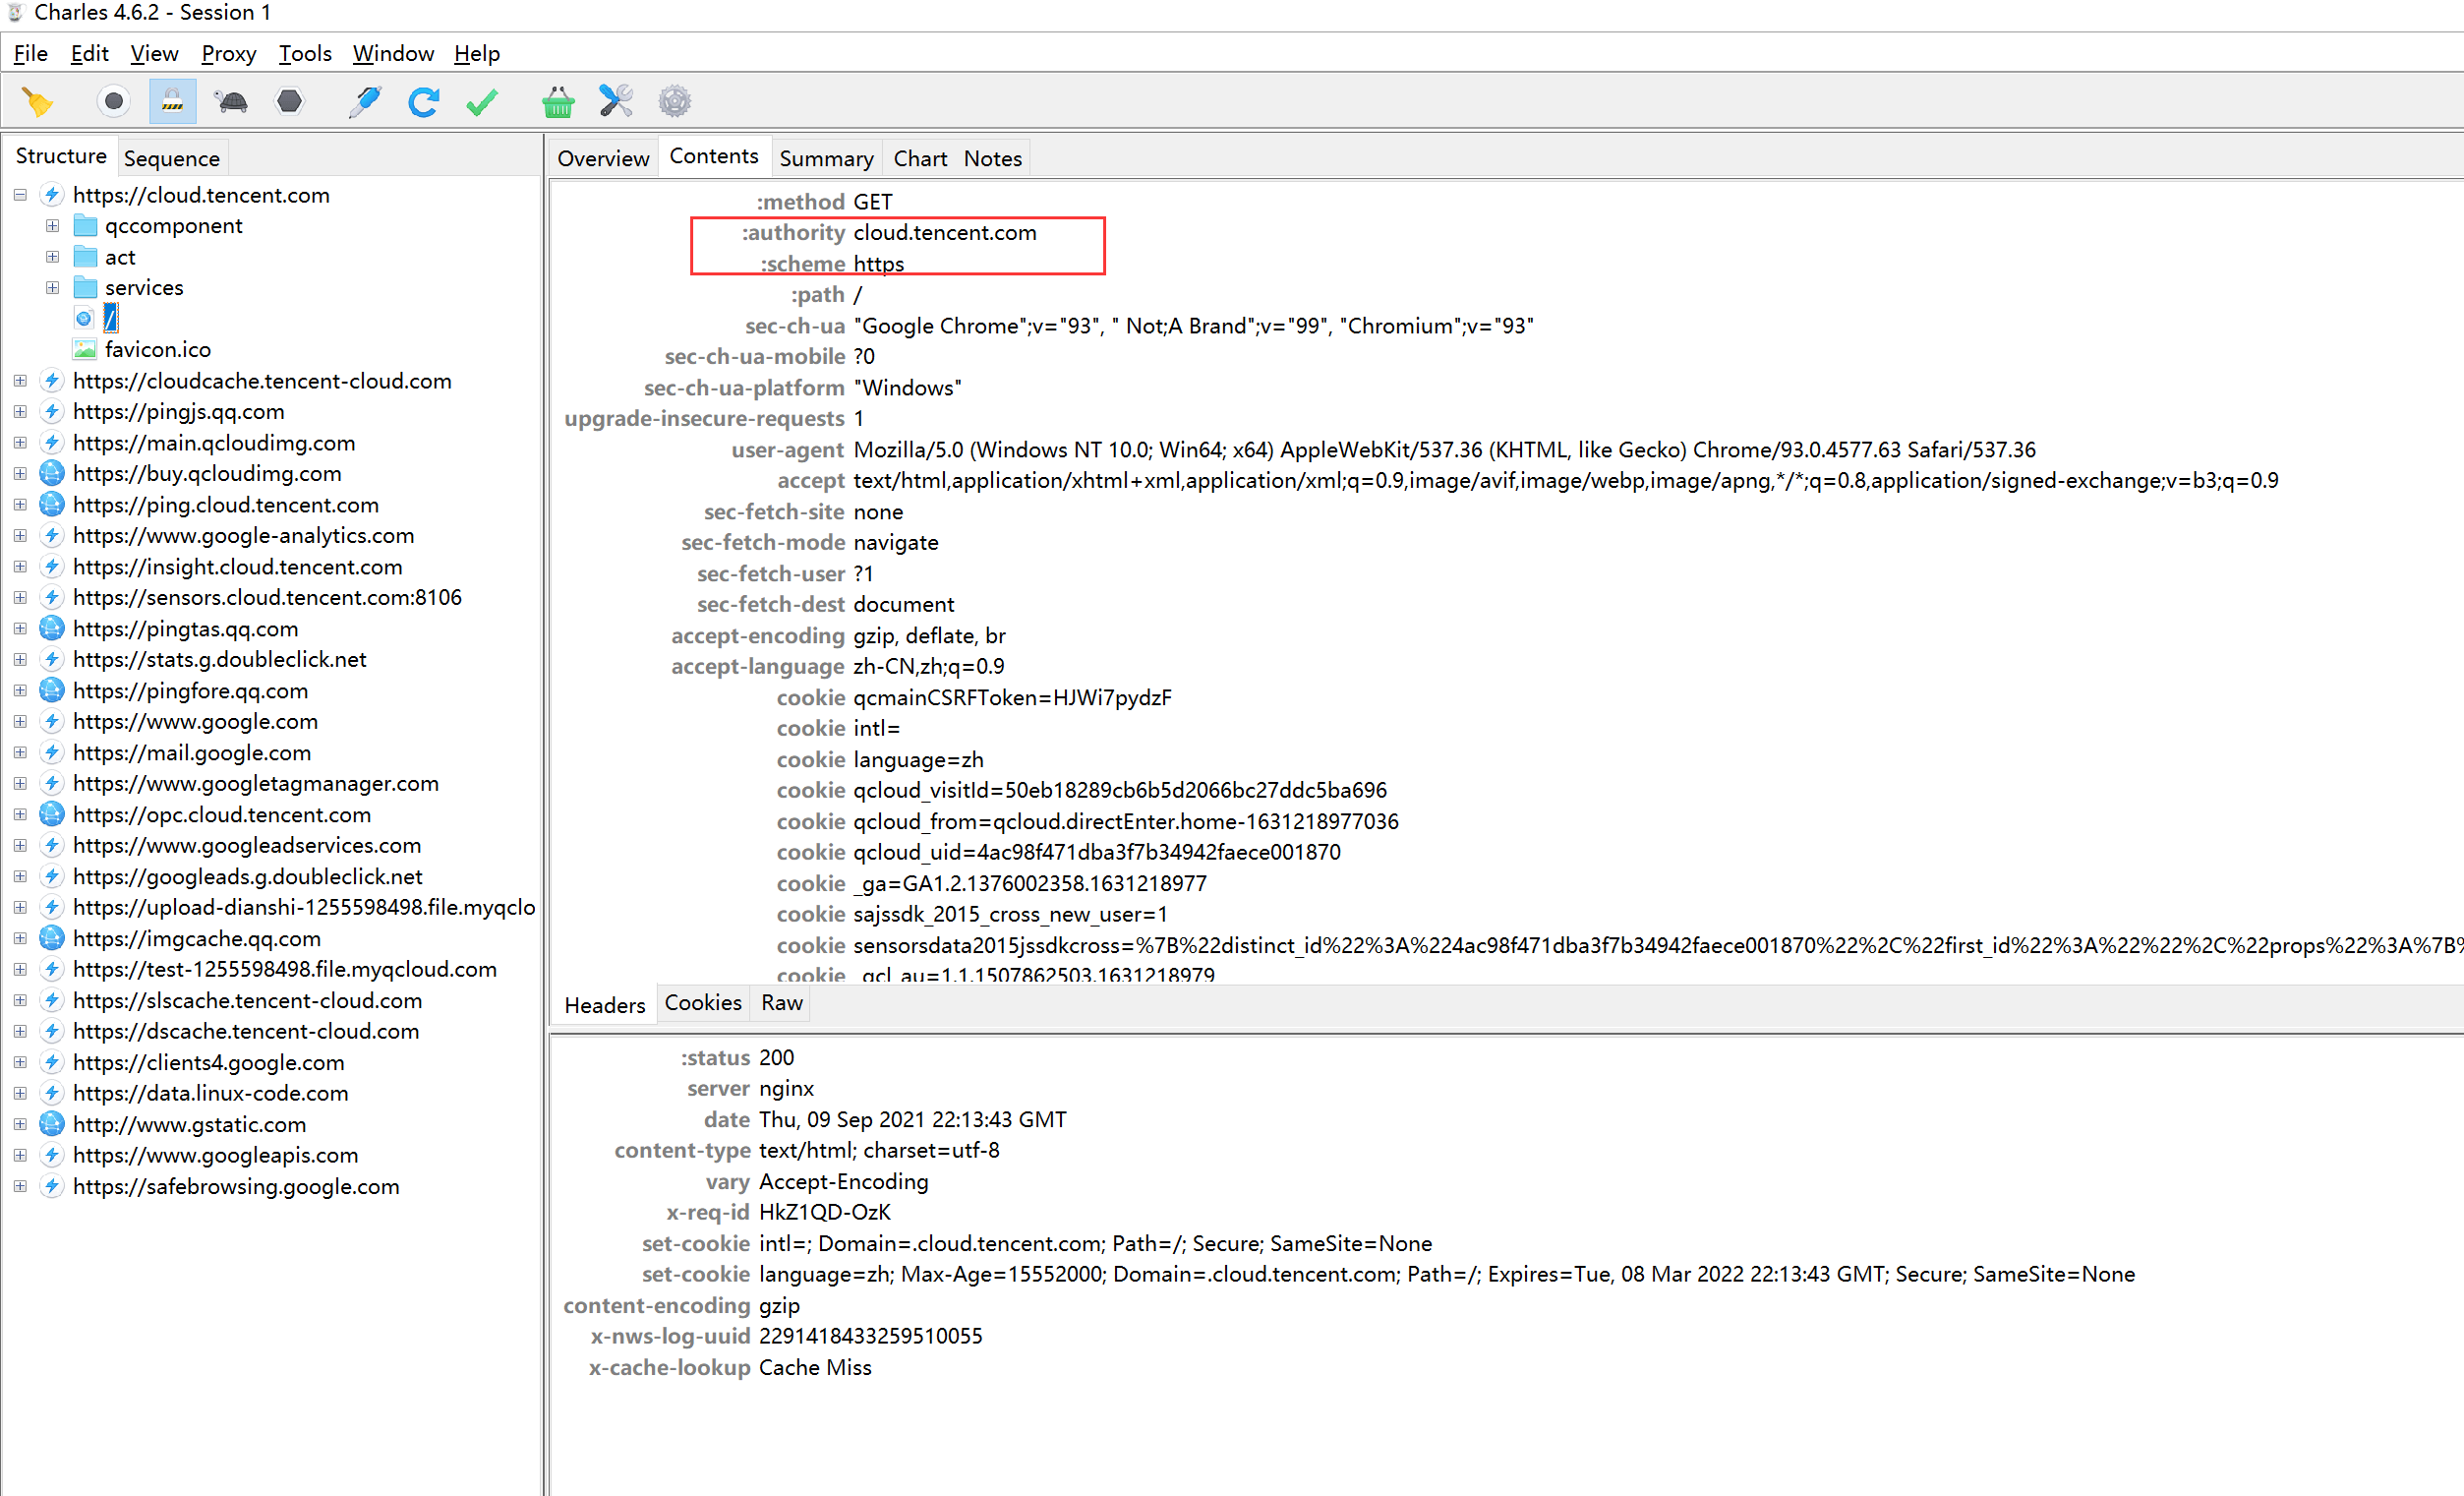This screenshot has width=2464, height=1496.
Task: Open the Tools menu
Action: click(305, 53)
